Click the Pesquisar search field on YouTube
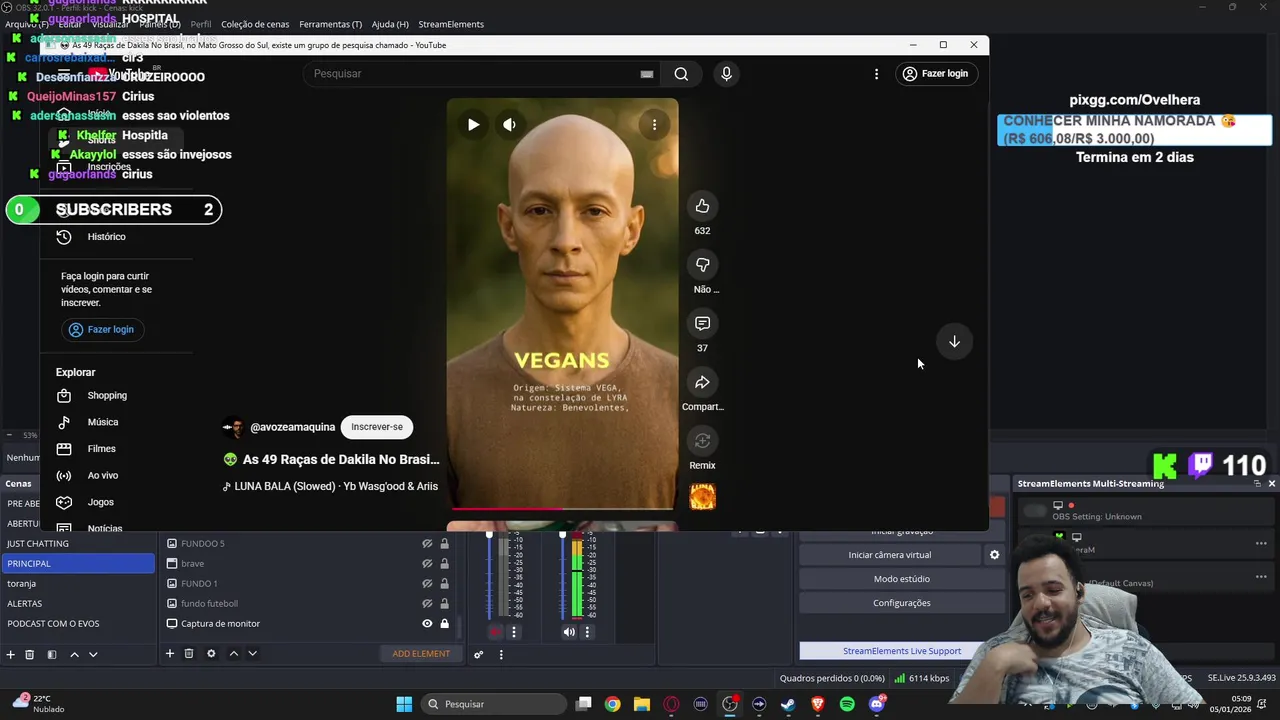The image size is (1280, 720). pyautogui.click(x=475, y=74)
